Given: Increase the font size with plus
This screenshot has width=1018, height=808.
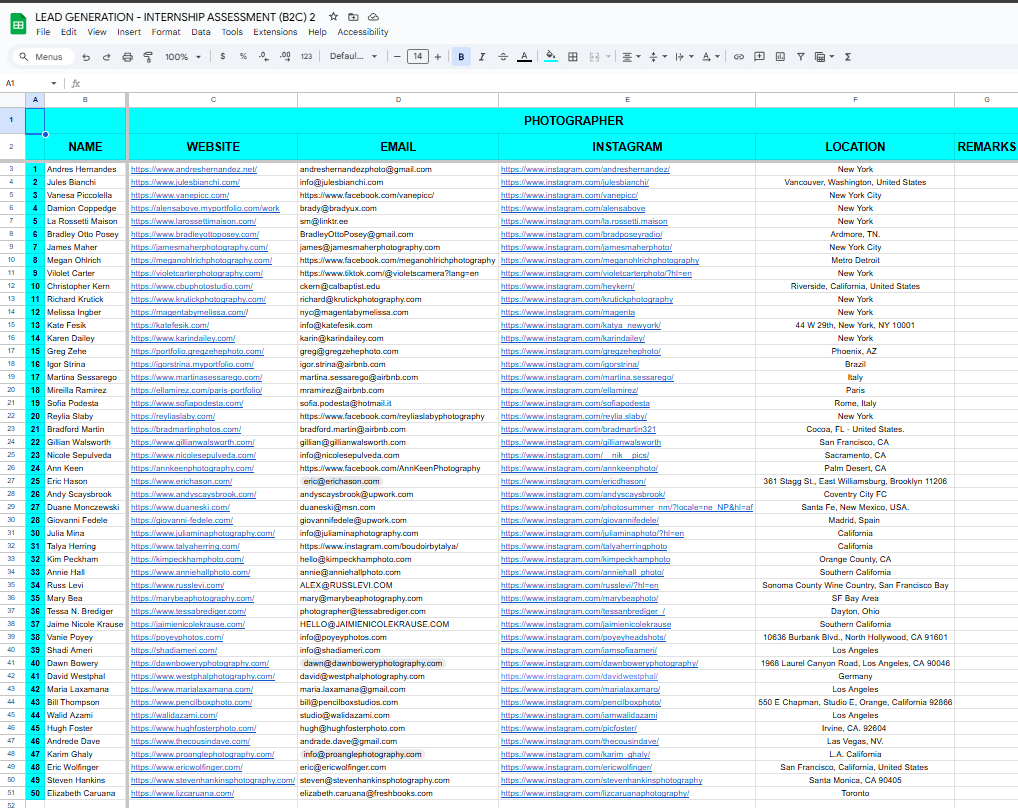Looking at the screenshot, I should tap(438, 57).
